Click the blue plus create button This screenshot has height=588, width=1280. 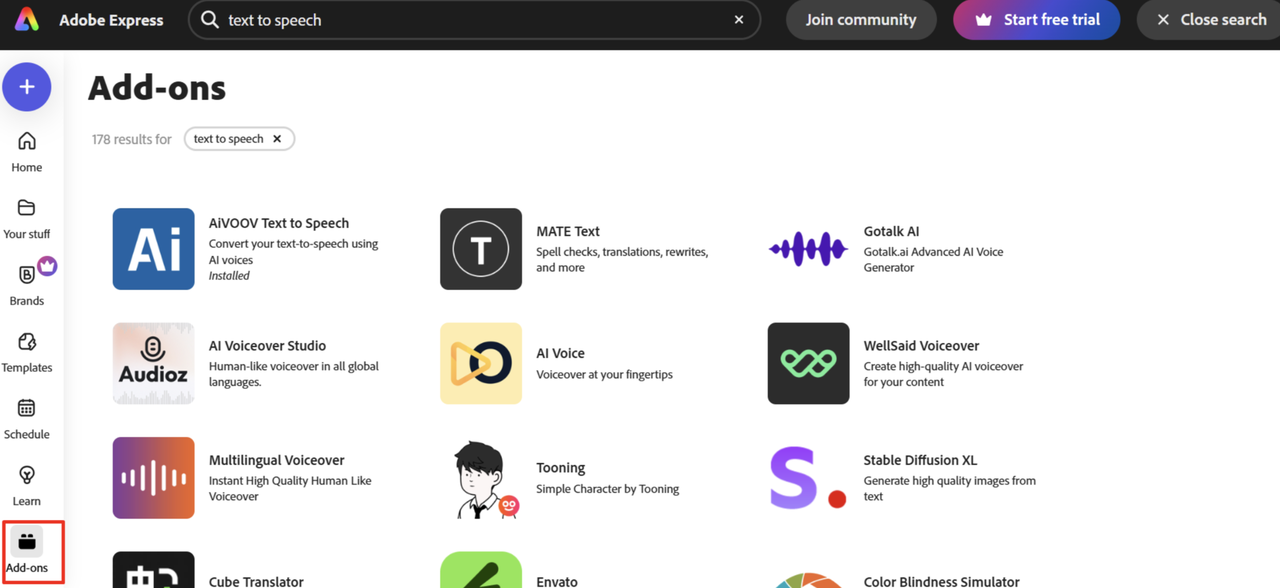point(27,87)
